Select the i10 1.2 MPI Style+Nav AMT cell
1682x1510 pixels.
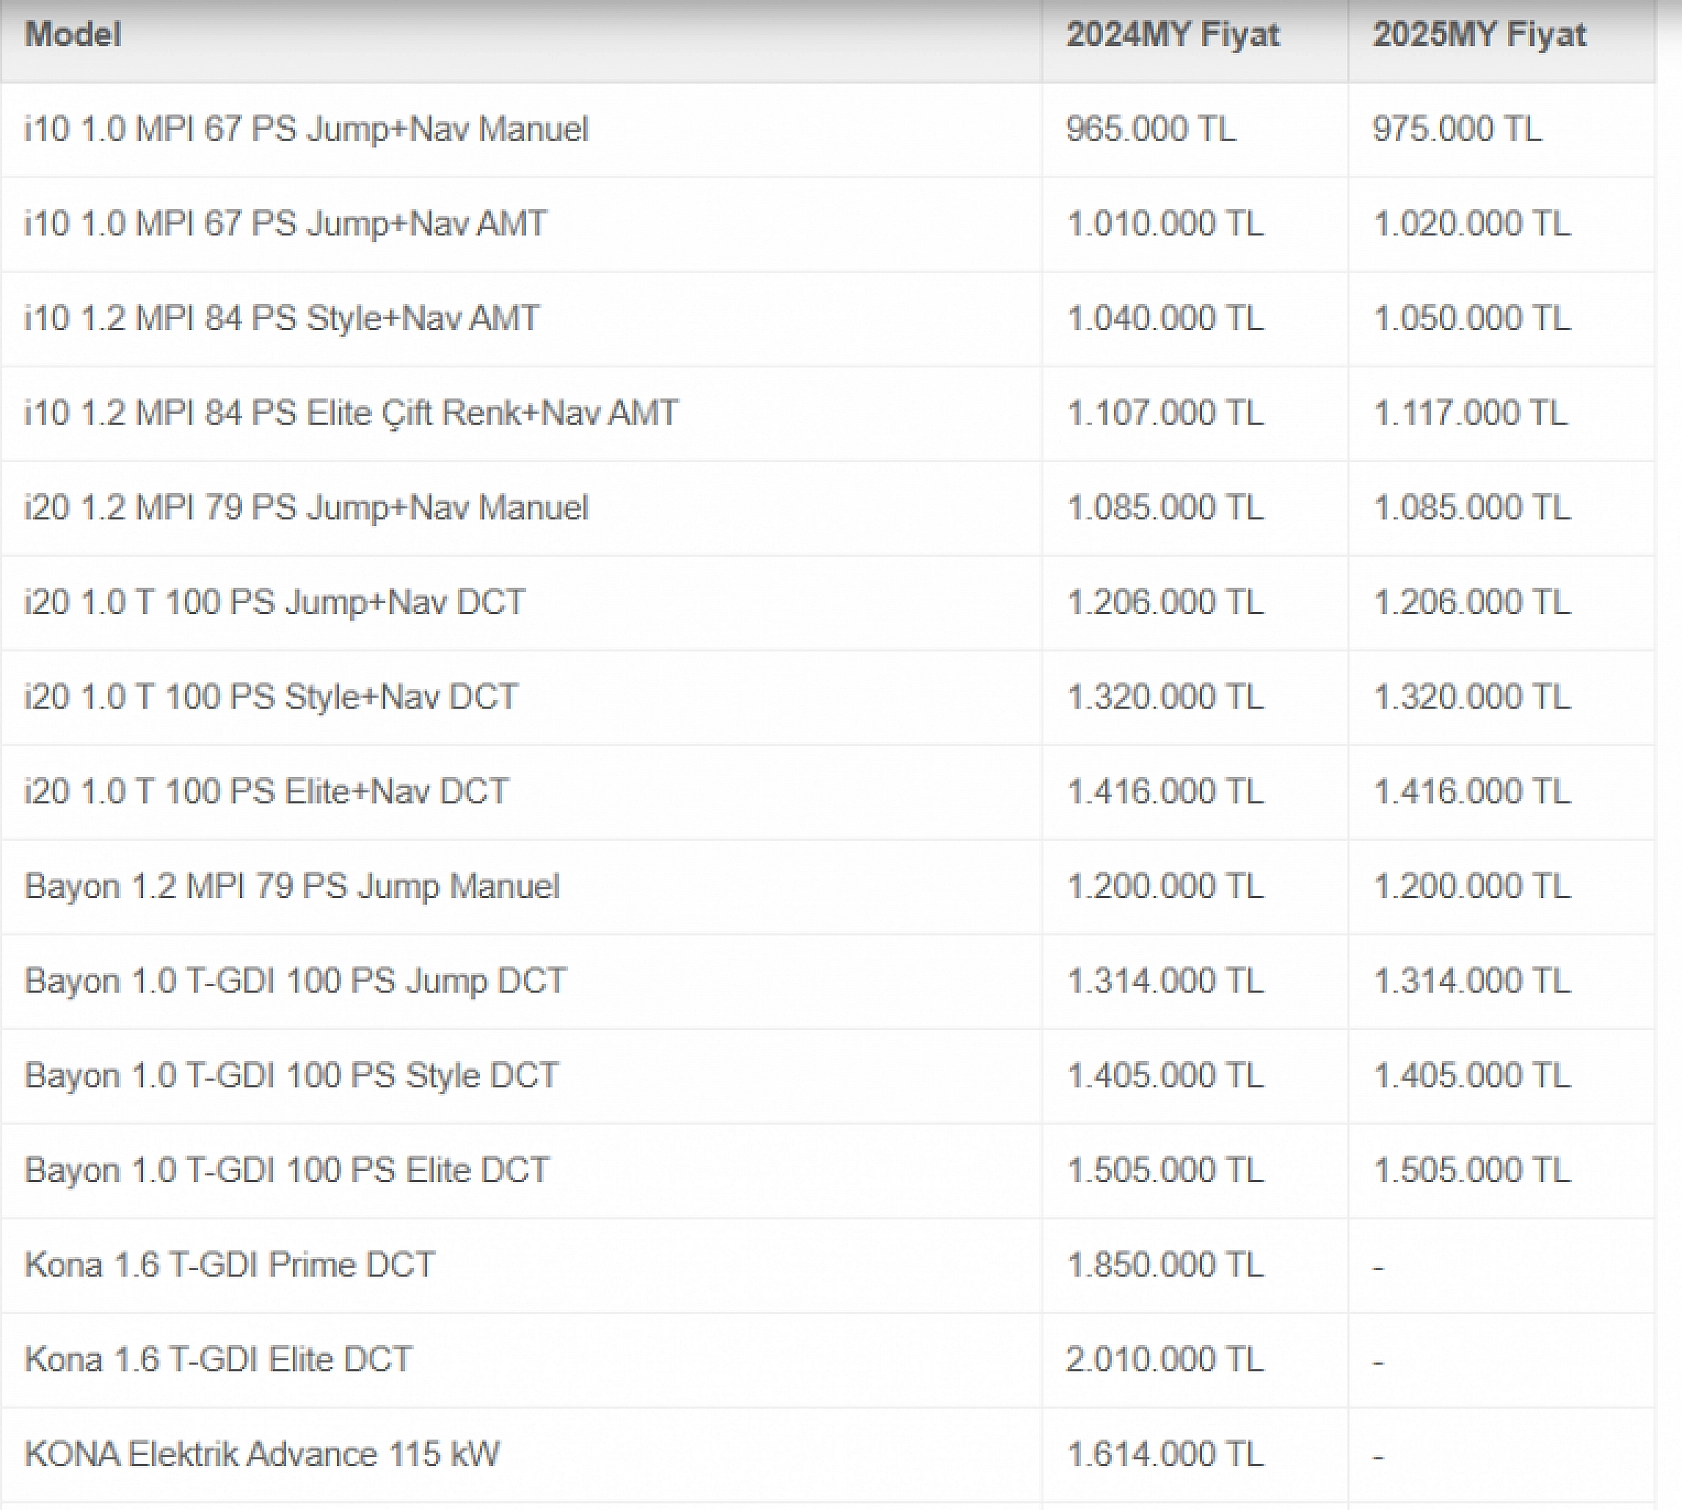click(281, 318)
